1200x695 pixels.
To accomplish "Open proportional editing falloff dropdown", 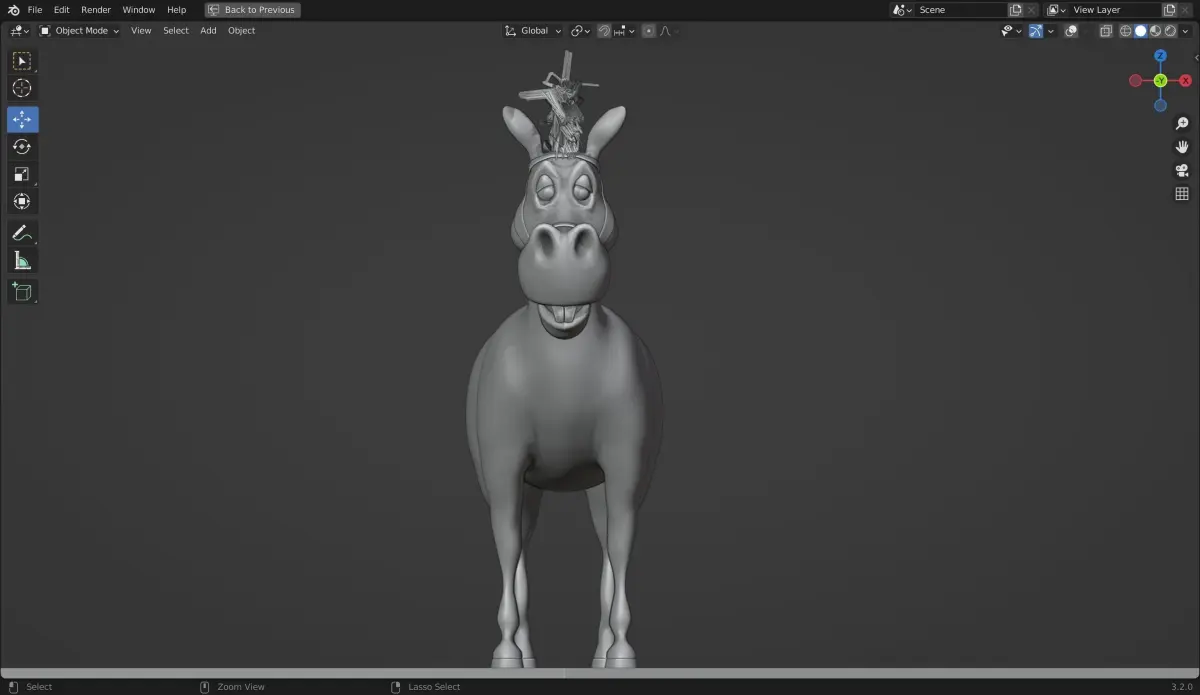I will click(x=669, y=31).
